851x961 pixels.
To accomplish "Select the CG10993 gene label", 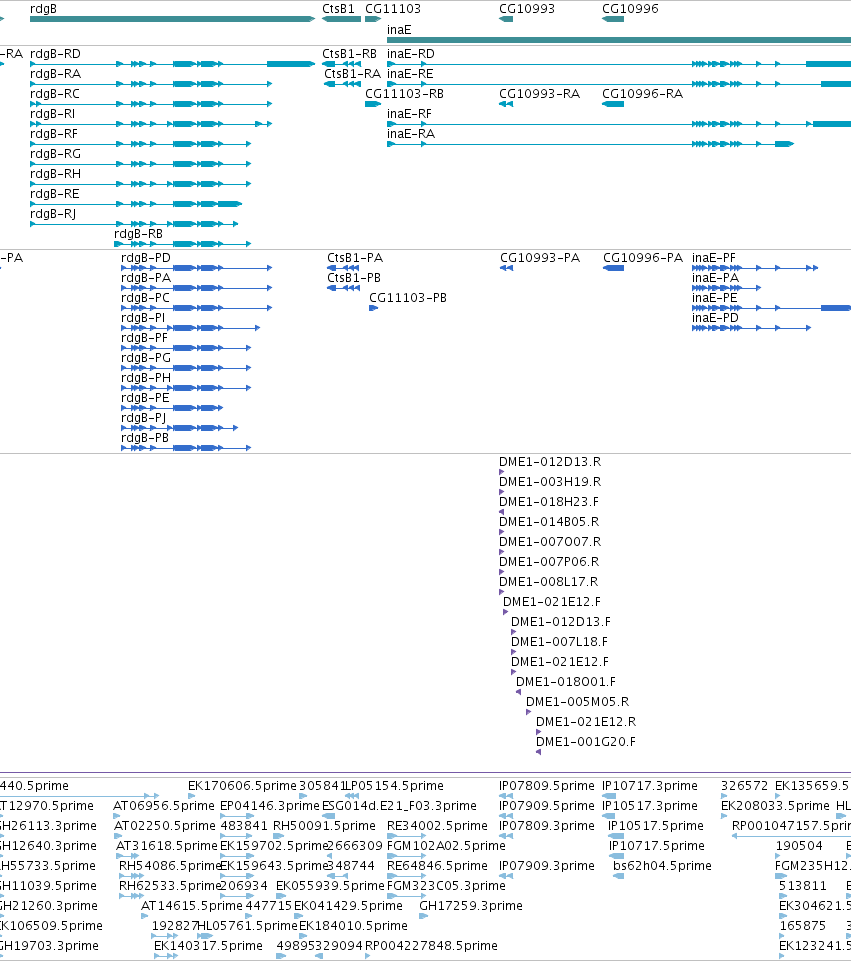I will tap(527, 9).
